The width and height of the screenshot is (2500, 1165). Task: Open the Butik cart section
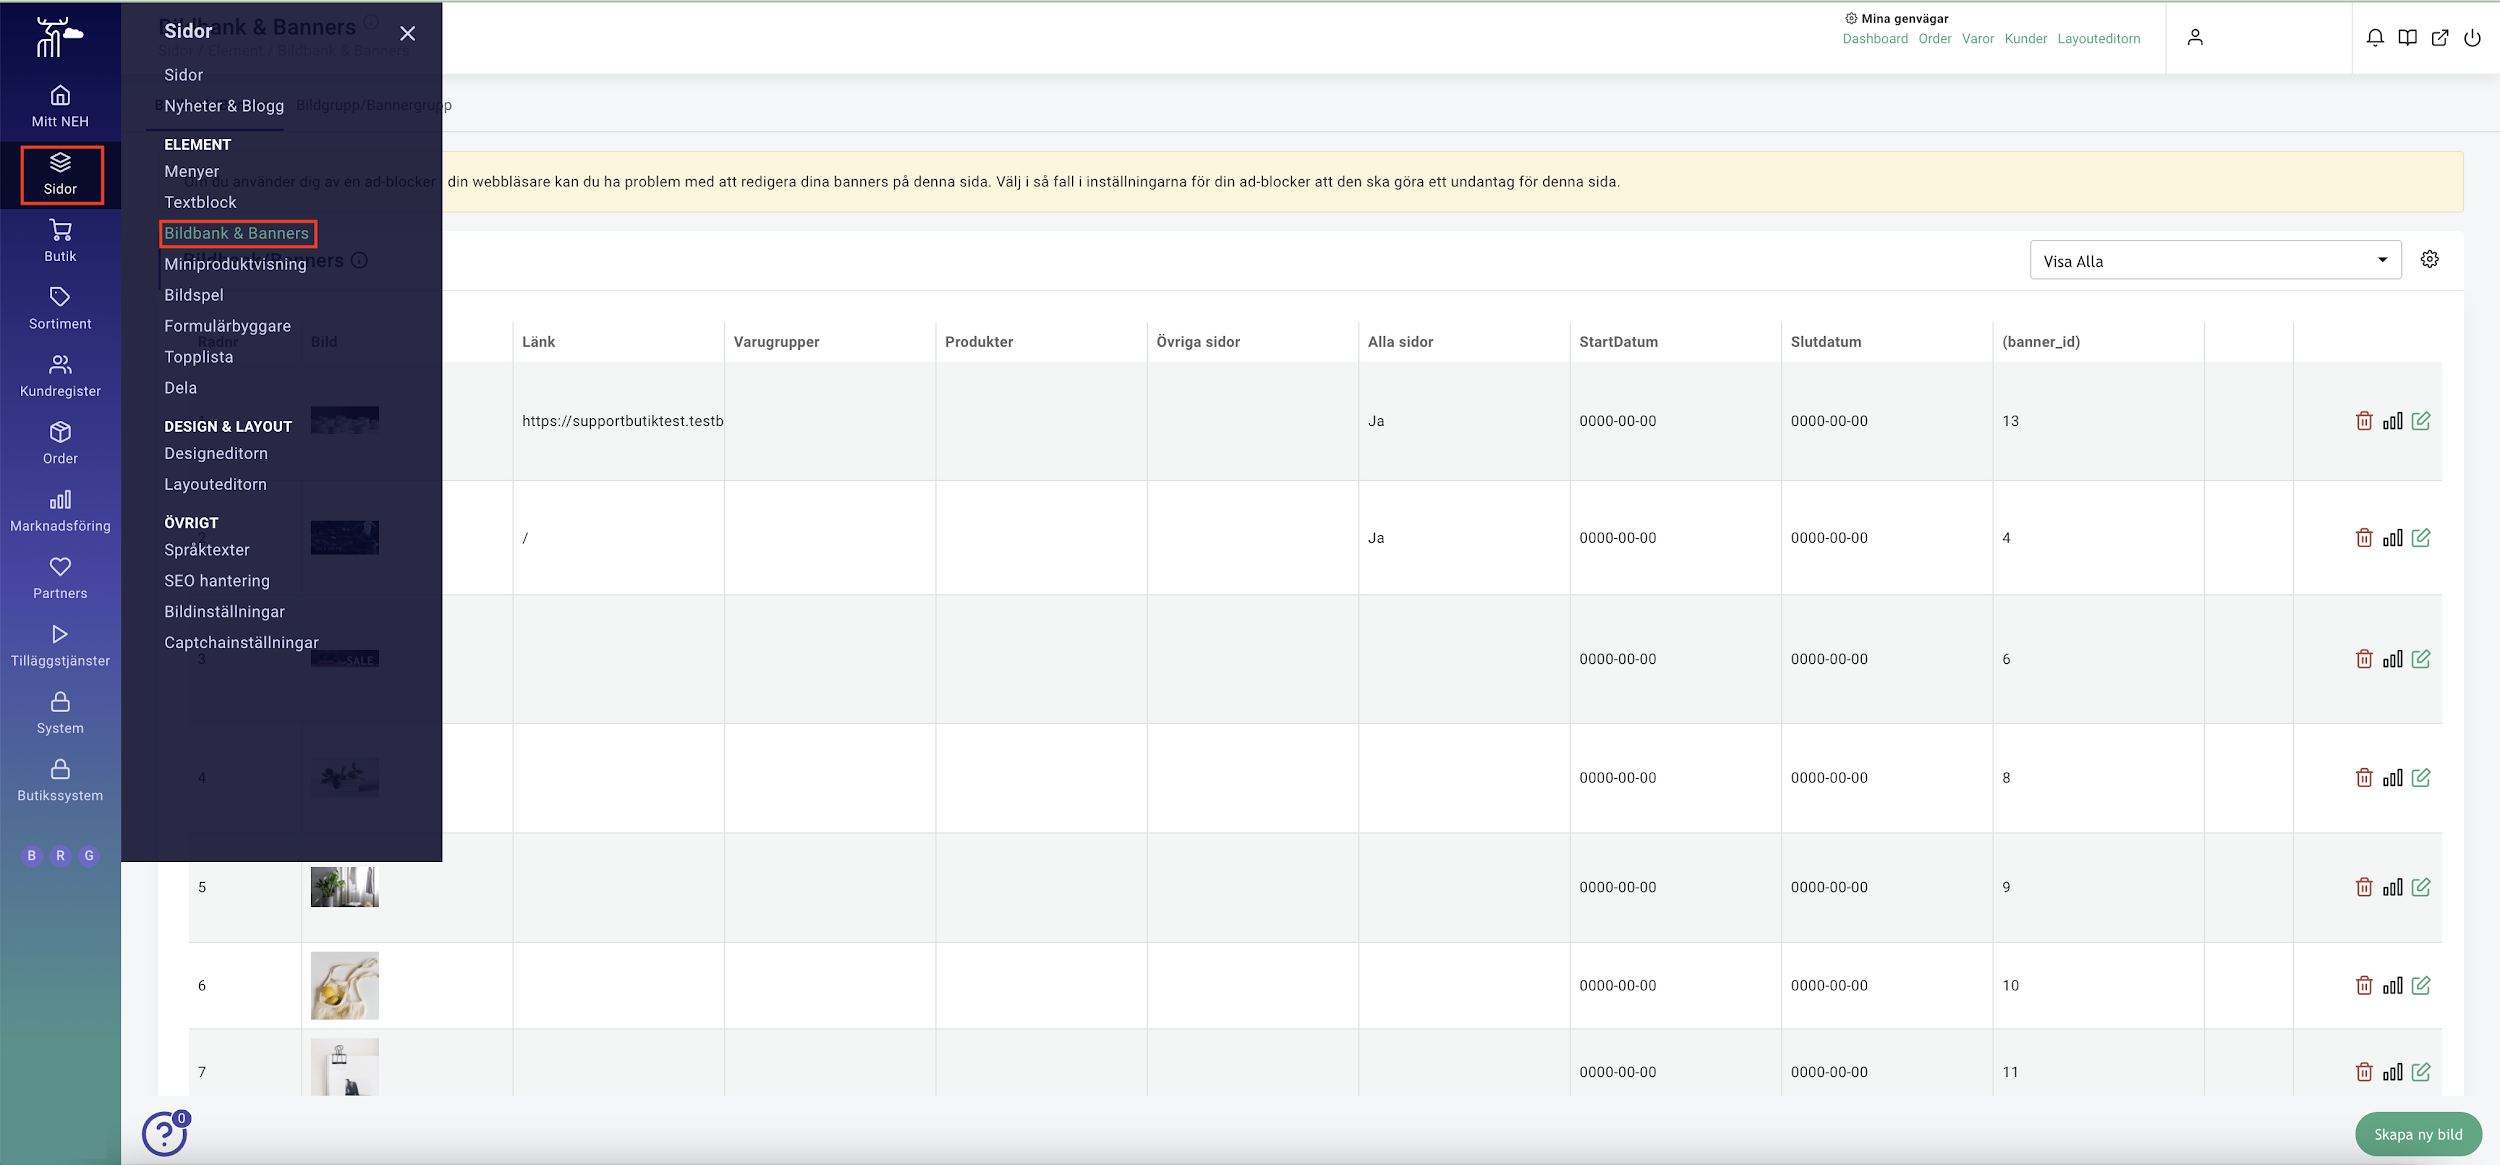[x=60, y=241]
